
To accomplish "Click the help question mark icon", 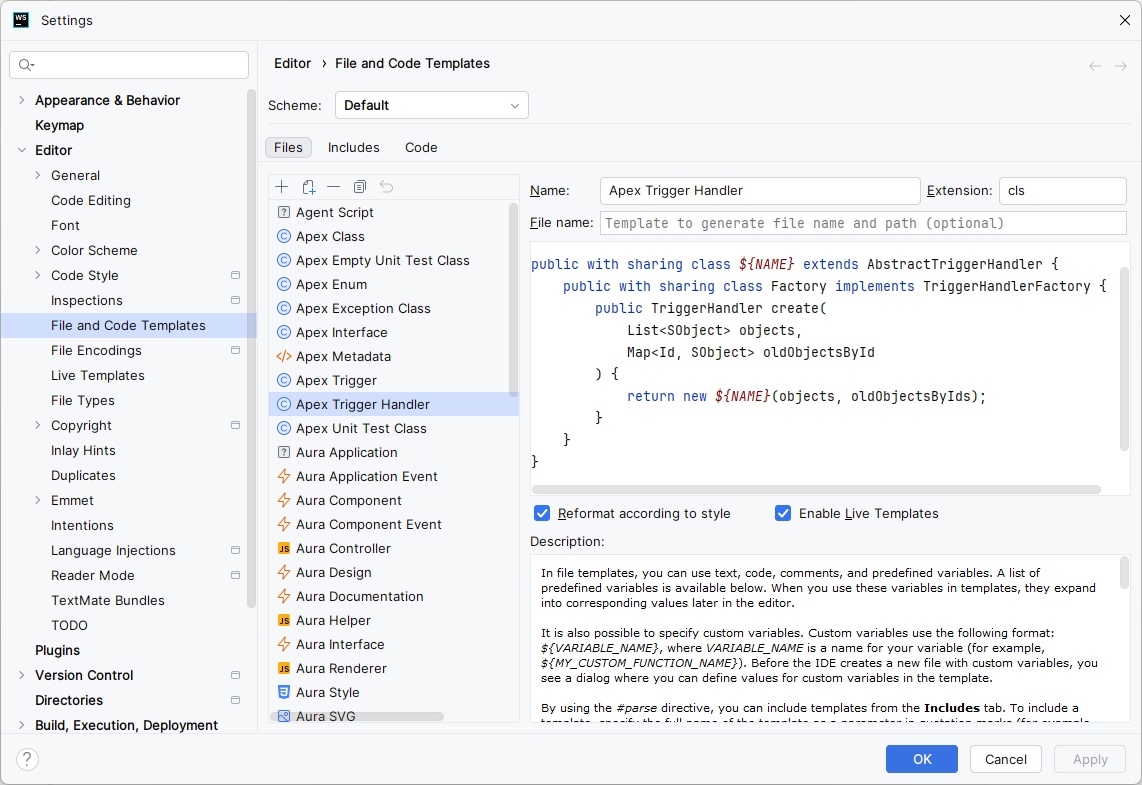I will [27, 759].
